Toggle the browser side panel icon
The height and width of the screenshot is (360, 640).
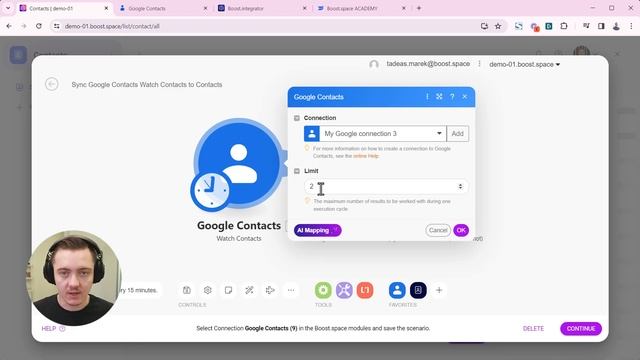(601, 26)
